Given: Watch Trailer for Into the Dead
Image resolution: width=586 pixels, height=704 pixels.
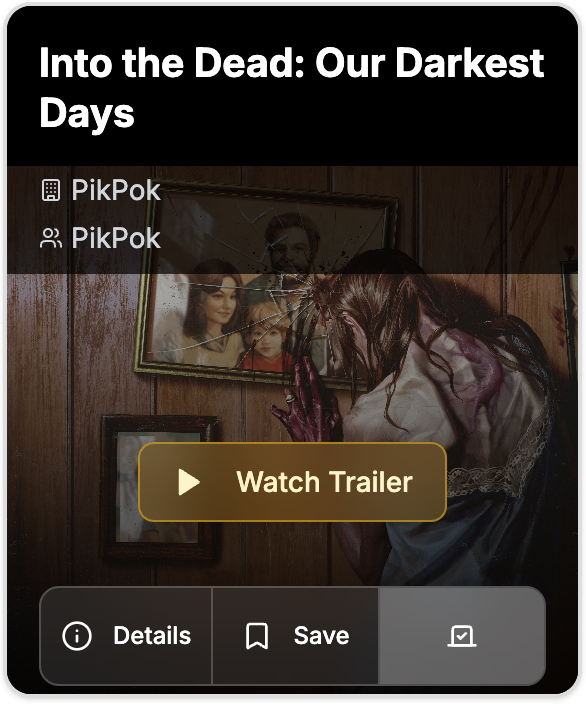Looking at the screenshot, I should click(292, 482).
